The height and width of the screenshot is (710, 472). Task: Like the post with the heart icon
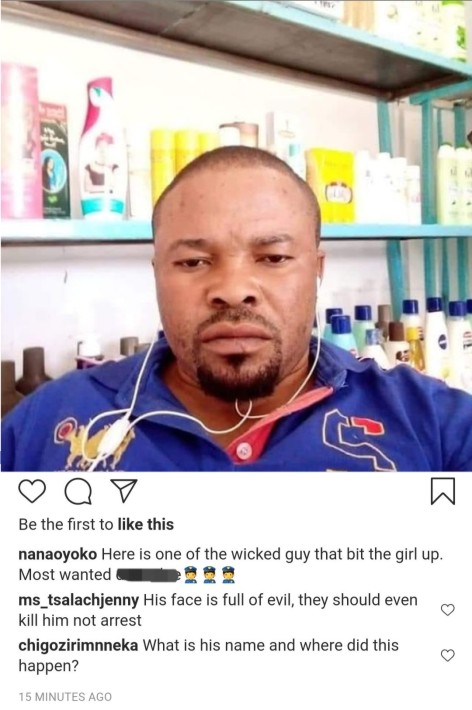[x=33, y=492]
